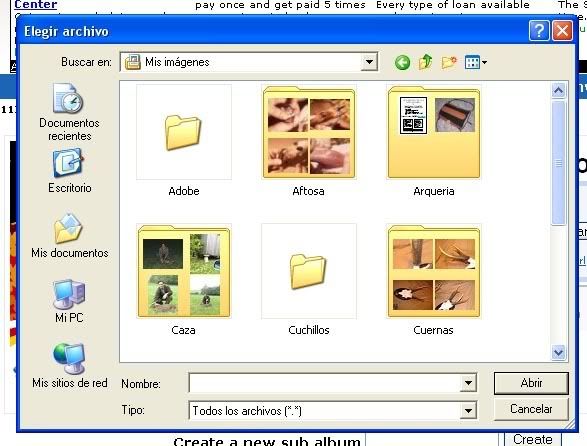Create a new folder
Viewport: 587px width, 446px height.
coord(449,62)
